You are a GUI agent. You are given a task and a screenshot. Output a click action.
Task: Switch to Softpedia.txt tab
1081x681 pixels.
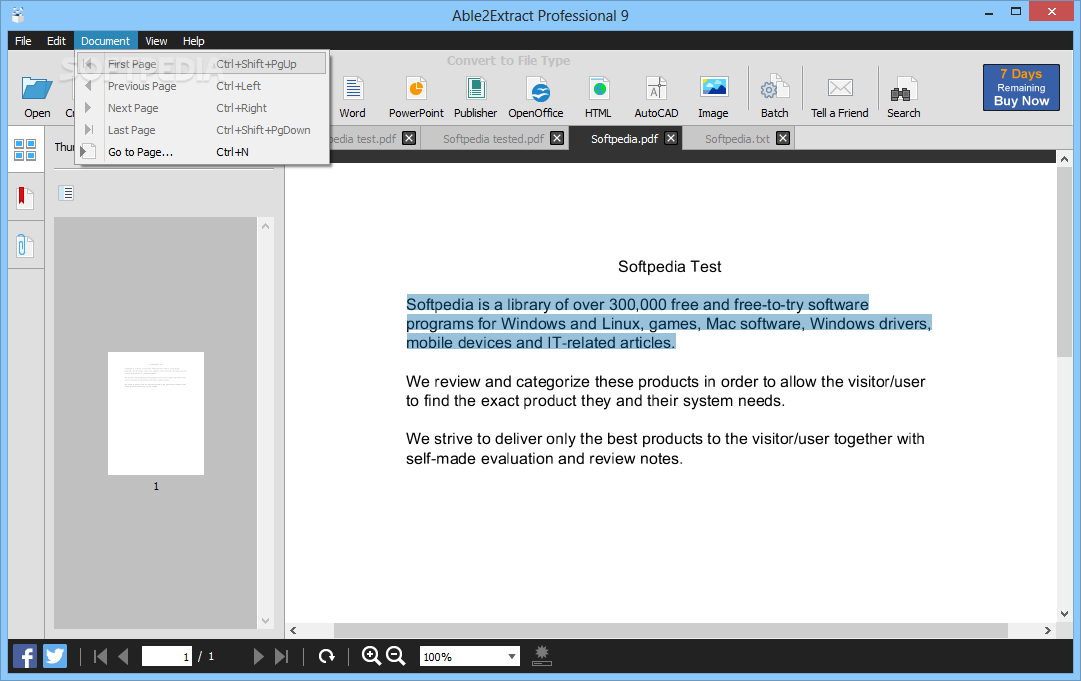click(738, 139)
